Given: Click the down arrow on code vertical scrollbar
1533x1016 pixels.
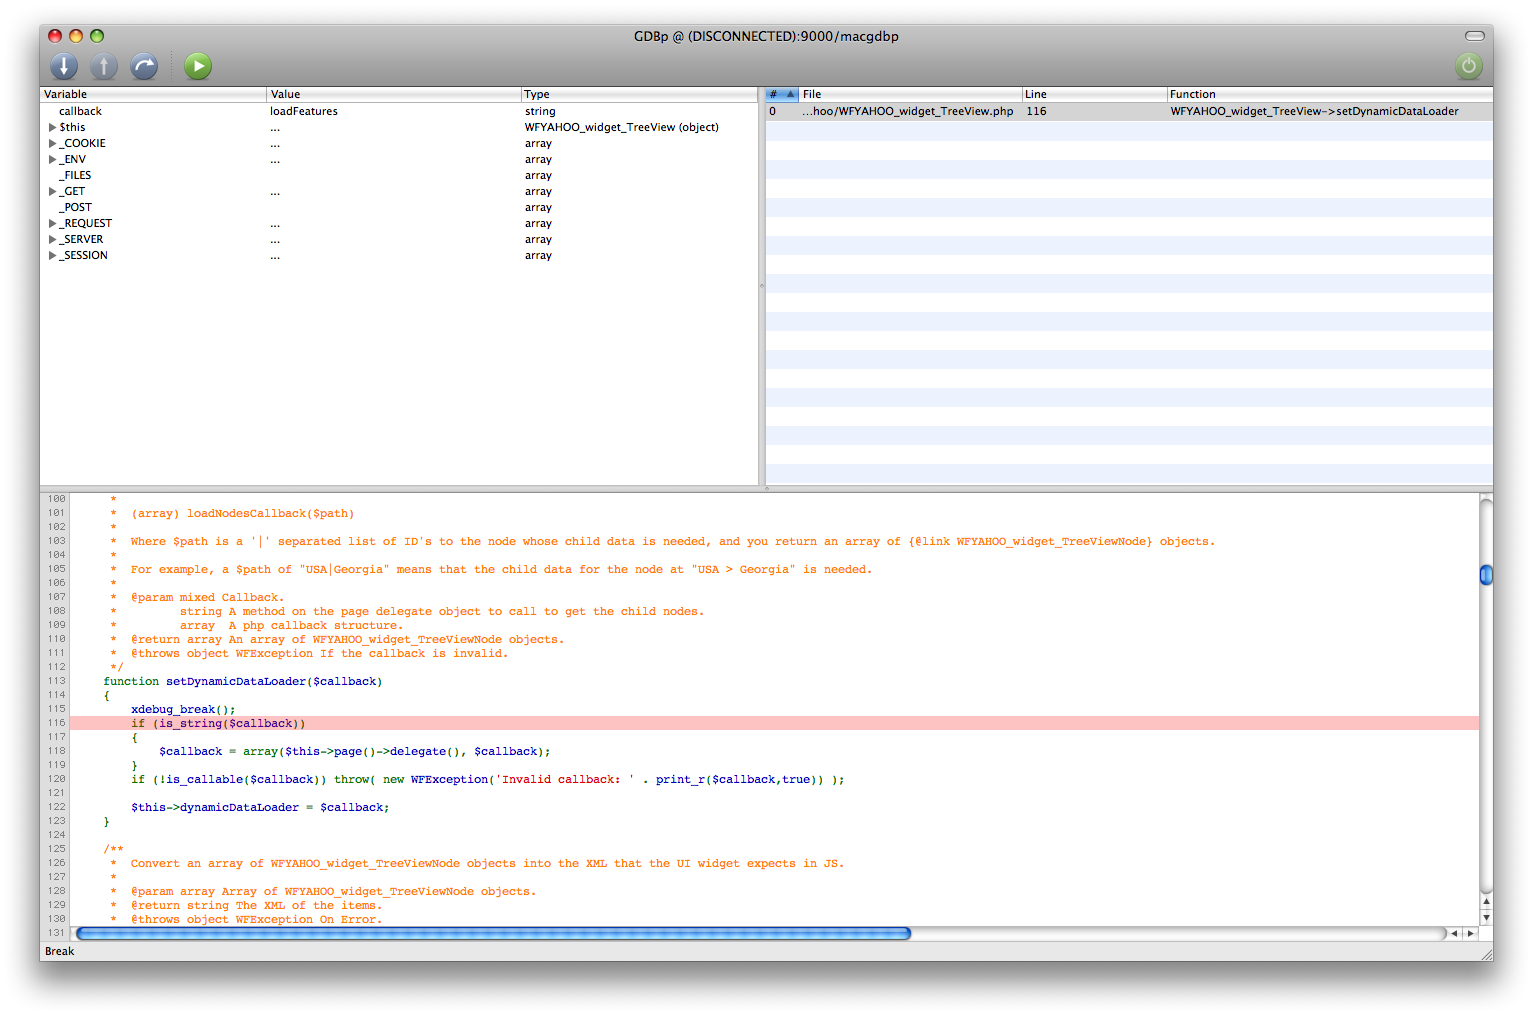Looking at the screenshot, I should click(x=1486, y=917).
